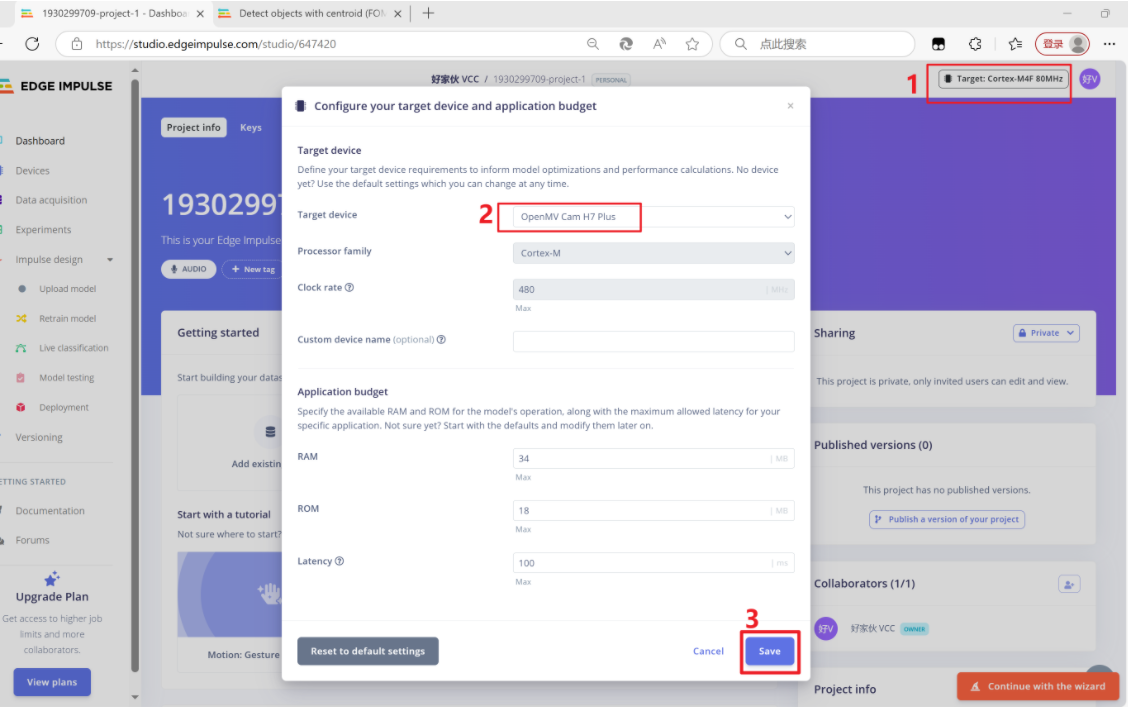Click Clock rate help question icon
Viewport: 1128px width, 707px height.
pos(349,287)
